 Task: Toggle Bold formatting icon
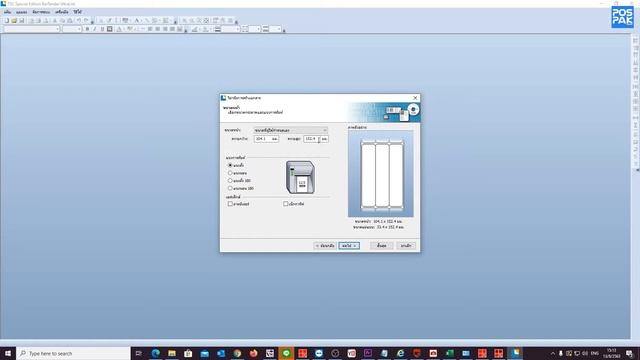pyautogui.click(x=87, y=29)
